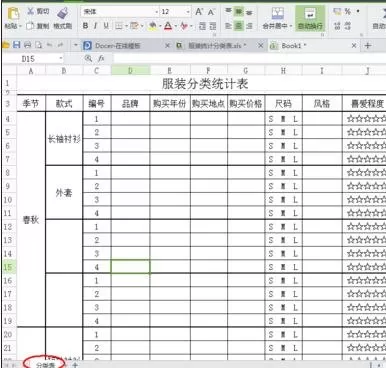Click magnifier icon beside fx

point(88,59)
